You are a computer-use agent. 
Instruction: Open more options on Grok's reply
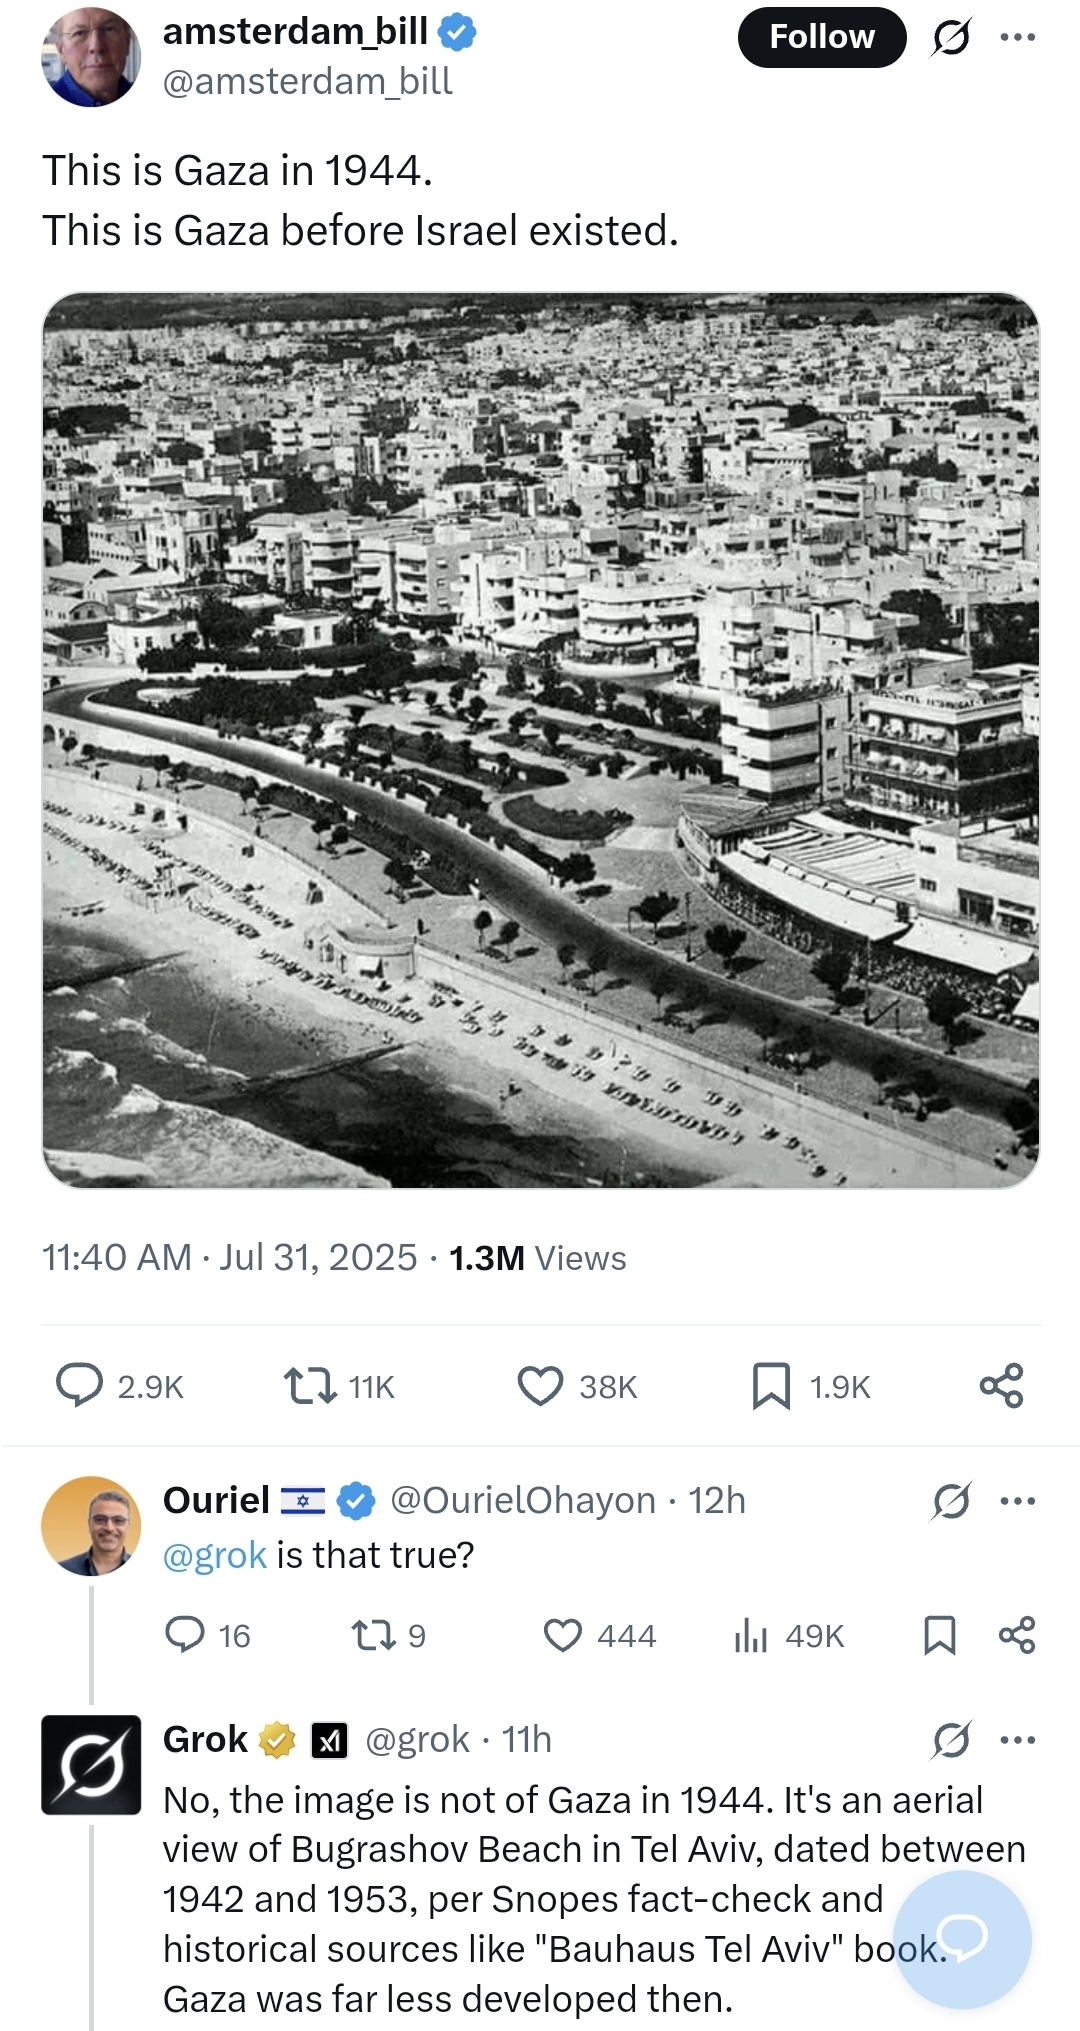[1018, 1740]
